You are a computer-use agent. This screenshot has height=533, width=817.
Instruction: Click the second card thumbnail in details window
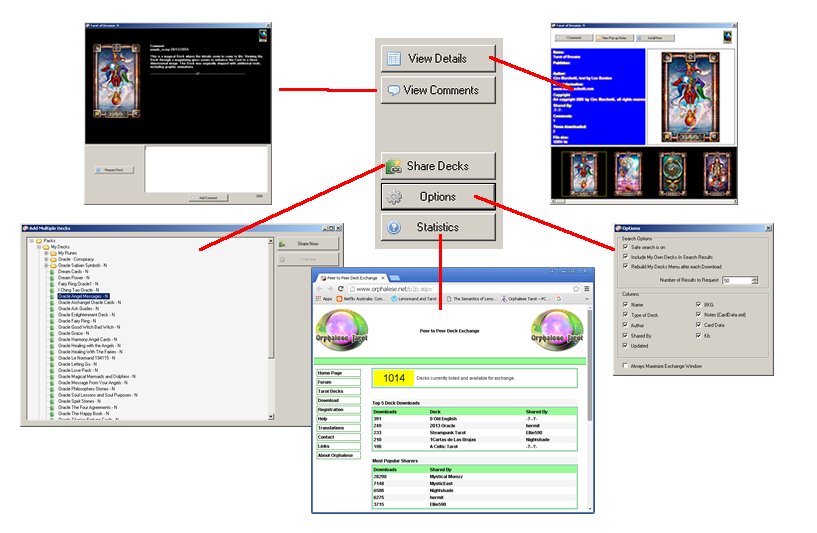628,174
